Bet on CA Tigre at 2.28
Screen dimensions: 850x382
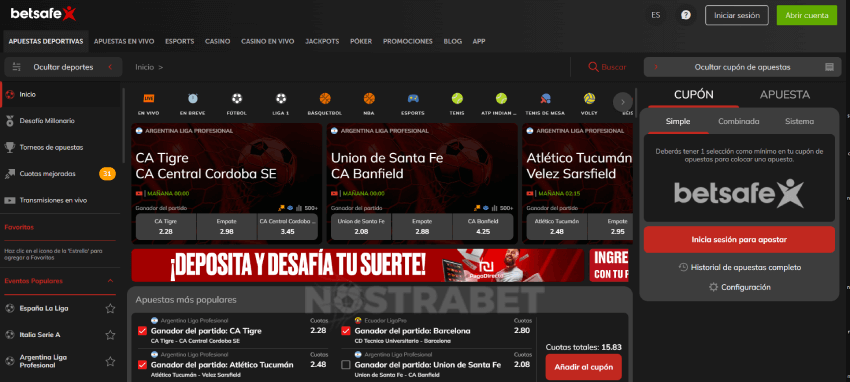(x=166, y=226)
